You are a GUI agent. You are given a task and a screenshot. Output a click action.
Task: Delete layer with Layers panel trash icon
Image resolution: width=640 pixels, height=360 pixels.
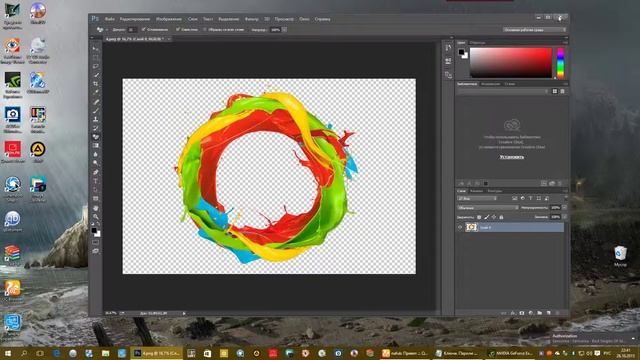(x=558, y=313)
